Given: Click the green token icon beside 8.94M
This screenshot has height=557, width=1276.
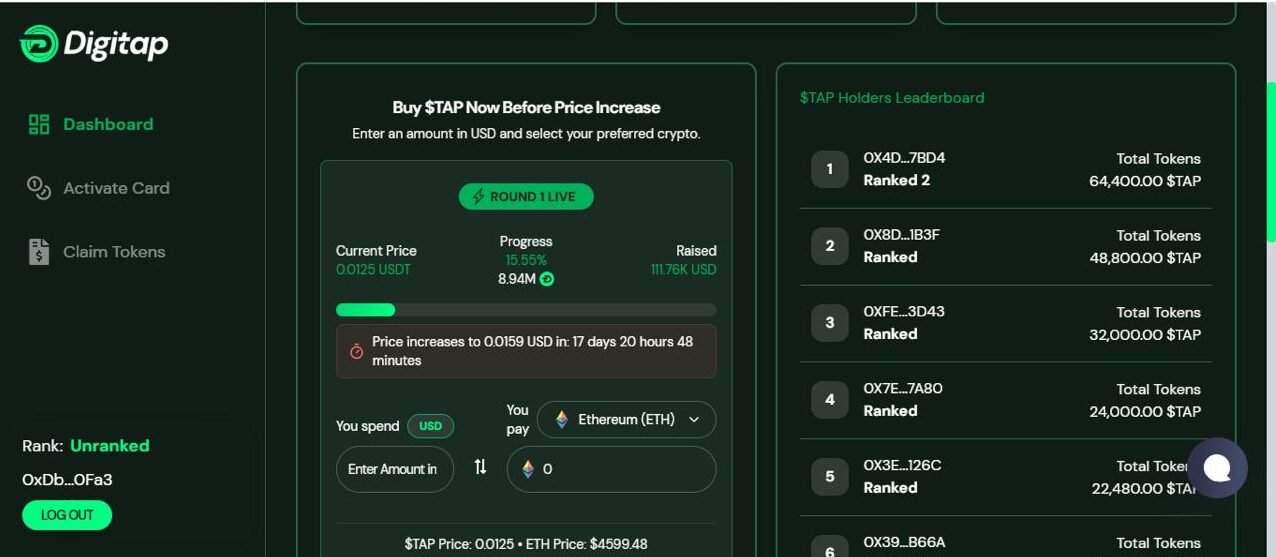Looking at the screenshot, I should pyautogui.click(x=547, y=279).
